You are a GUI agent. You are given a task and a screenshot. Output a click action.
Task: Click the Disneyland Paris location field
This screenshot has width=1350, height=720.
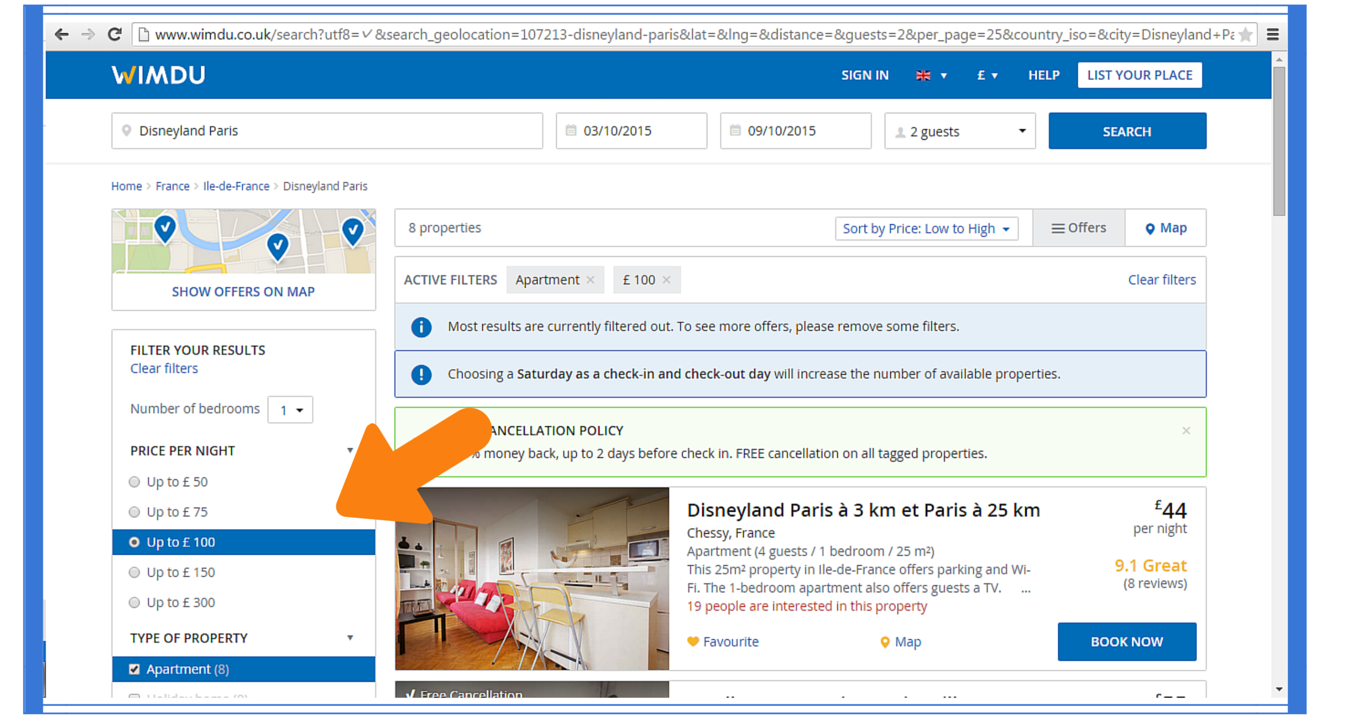tap(327, 131)
